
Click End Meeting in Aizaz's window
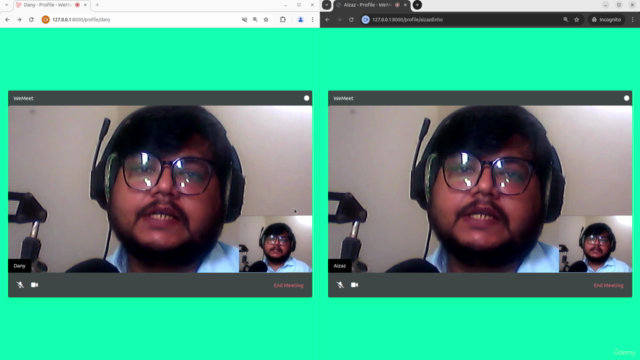click(609, 285)
